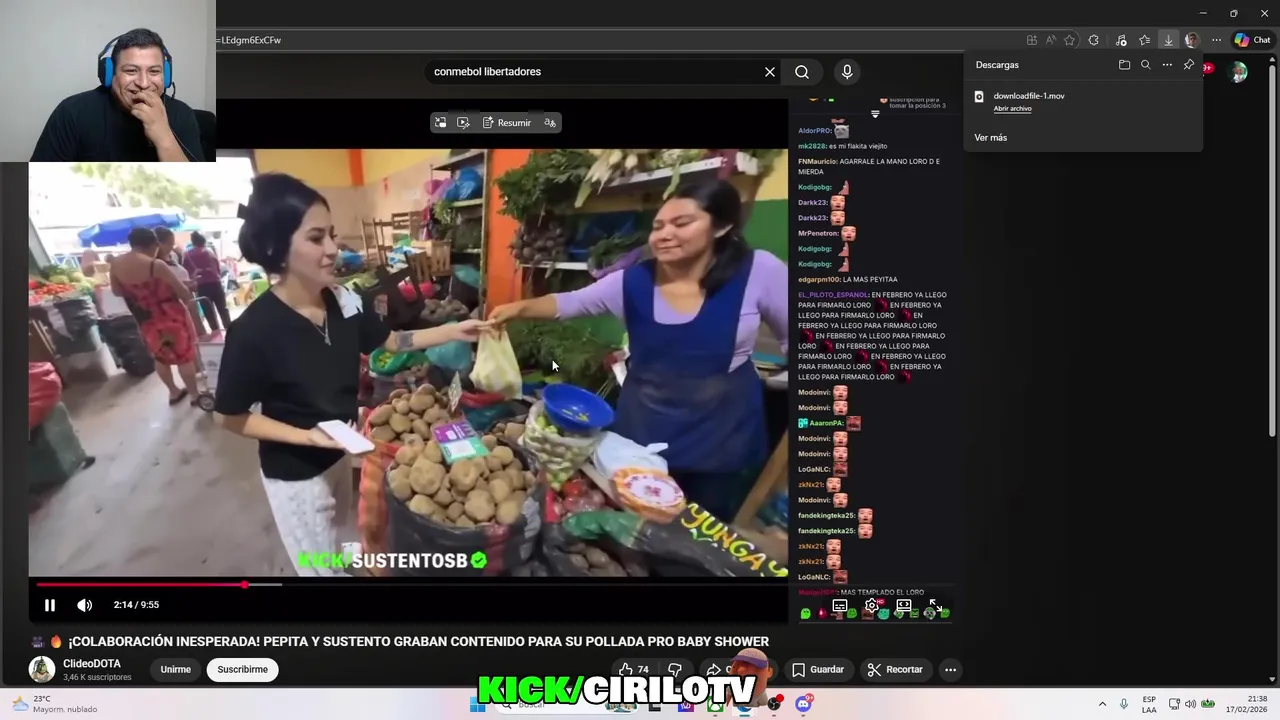This screenshot has width=1280, height=720.
Task: Click chat user EL_PILOTO_ESPANOL name
Action: coord(832,295)
